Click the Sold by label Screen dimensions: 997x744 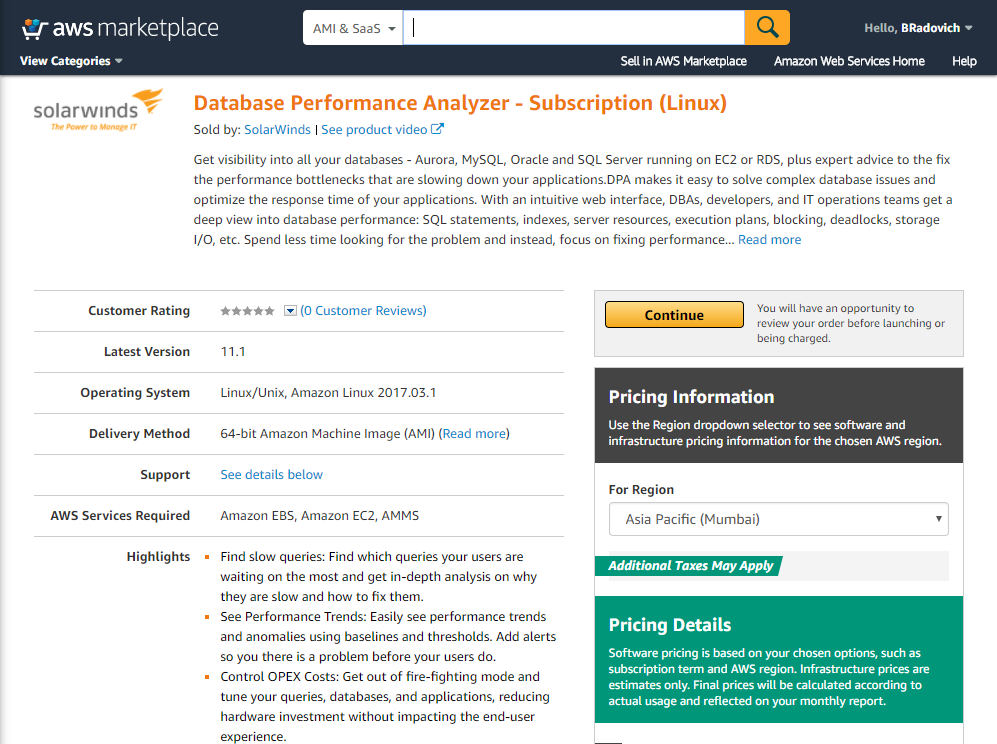click(217, 130)
